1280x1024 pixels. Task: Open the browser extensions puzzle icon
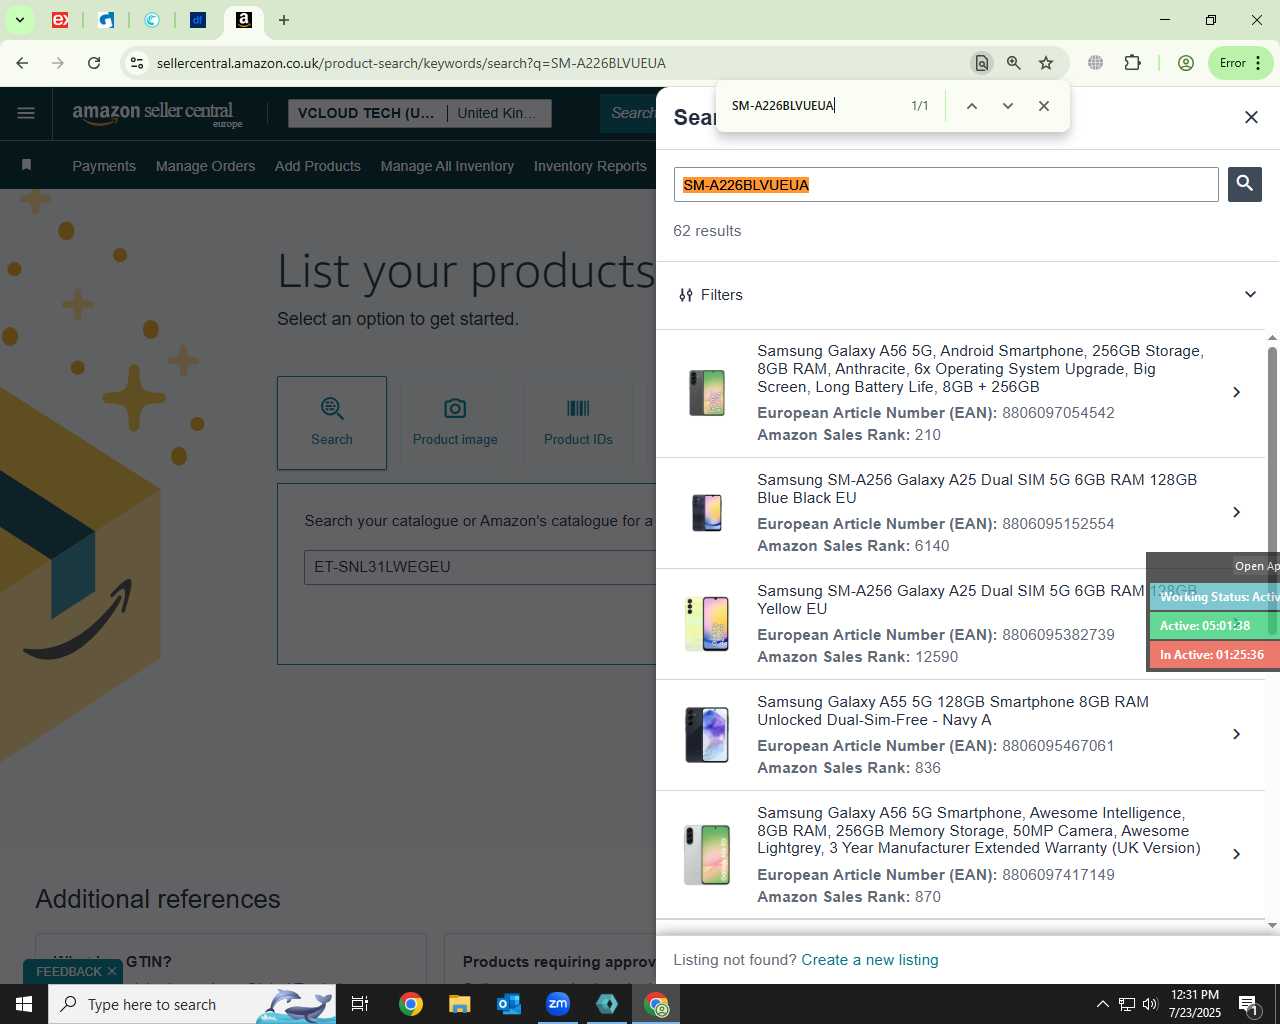tap(1132, 63)
